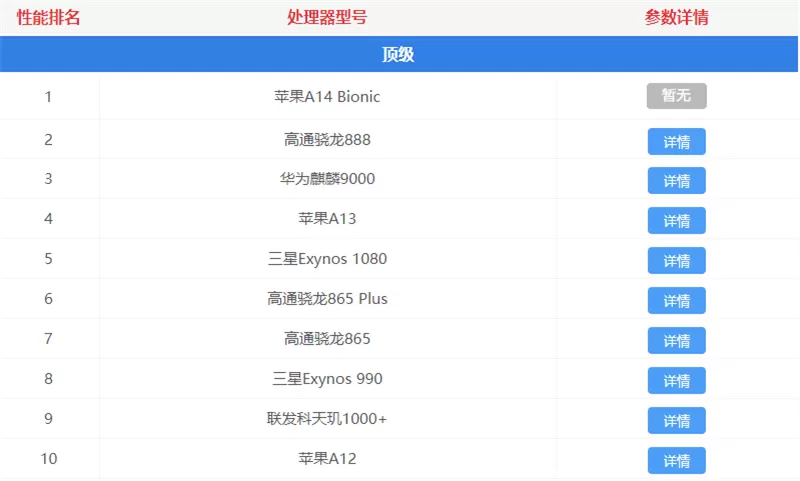Open 详情 for 高通骁龙888
The image size is (800, 481).
[x=677, y=141]
